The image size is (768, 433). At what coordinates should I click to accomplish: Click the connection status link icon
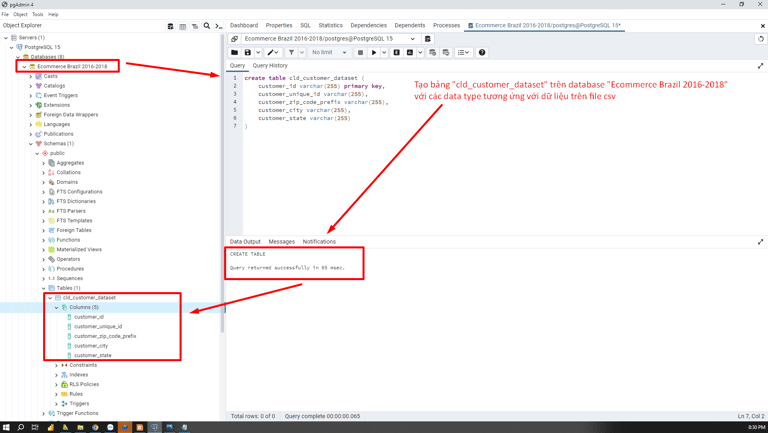(235, 39)
